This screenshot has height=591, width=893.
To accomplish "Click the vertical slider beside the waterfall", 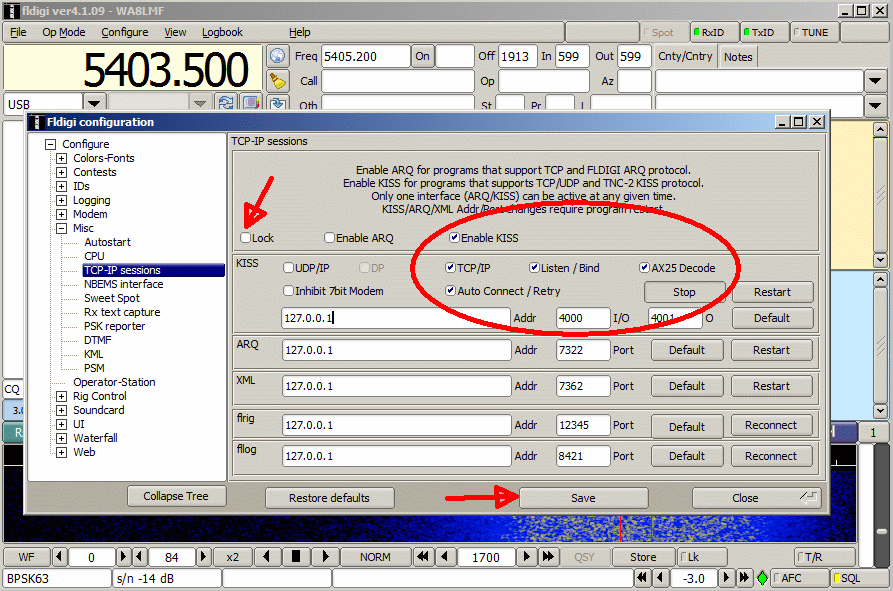I will coord(882,532).
